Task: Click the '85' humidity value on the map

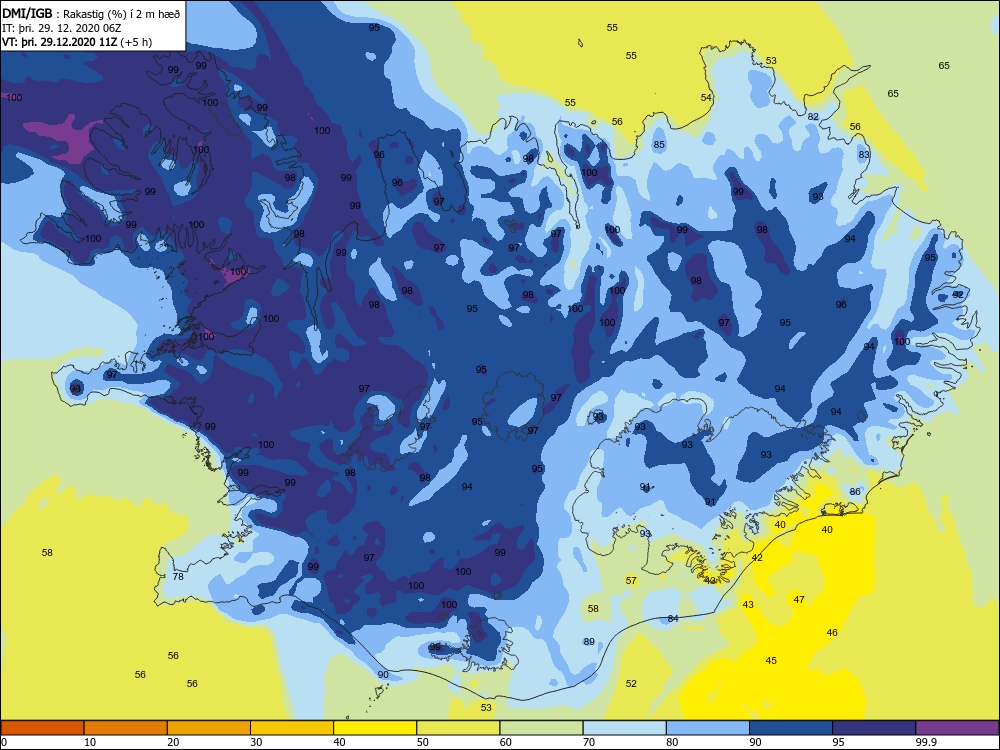Action: tap(659, 145)
